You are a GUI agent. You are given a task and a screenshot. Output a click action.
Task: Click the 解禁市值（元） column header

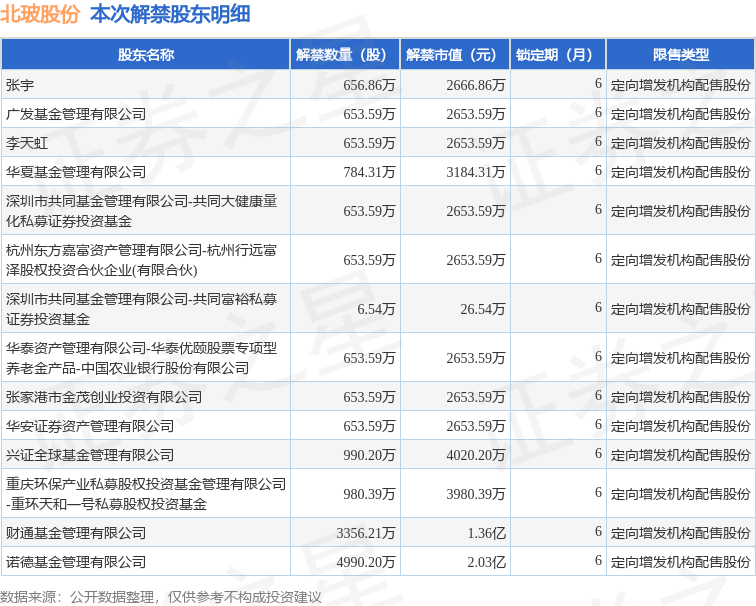455,55
